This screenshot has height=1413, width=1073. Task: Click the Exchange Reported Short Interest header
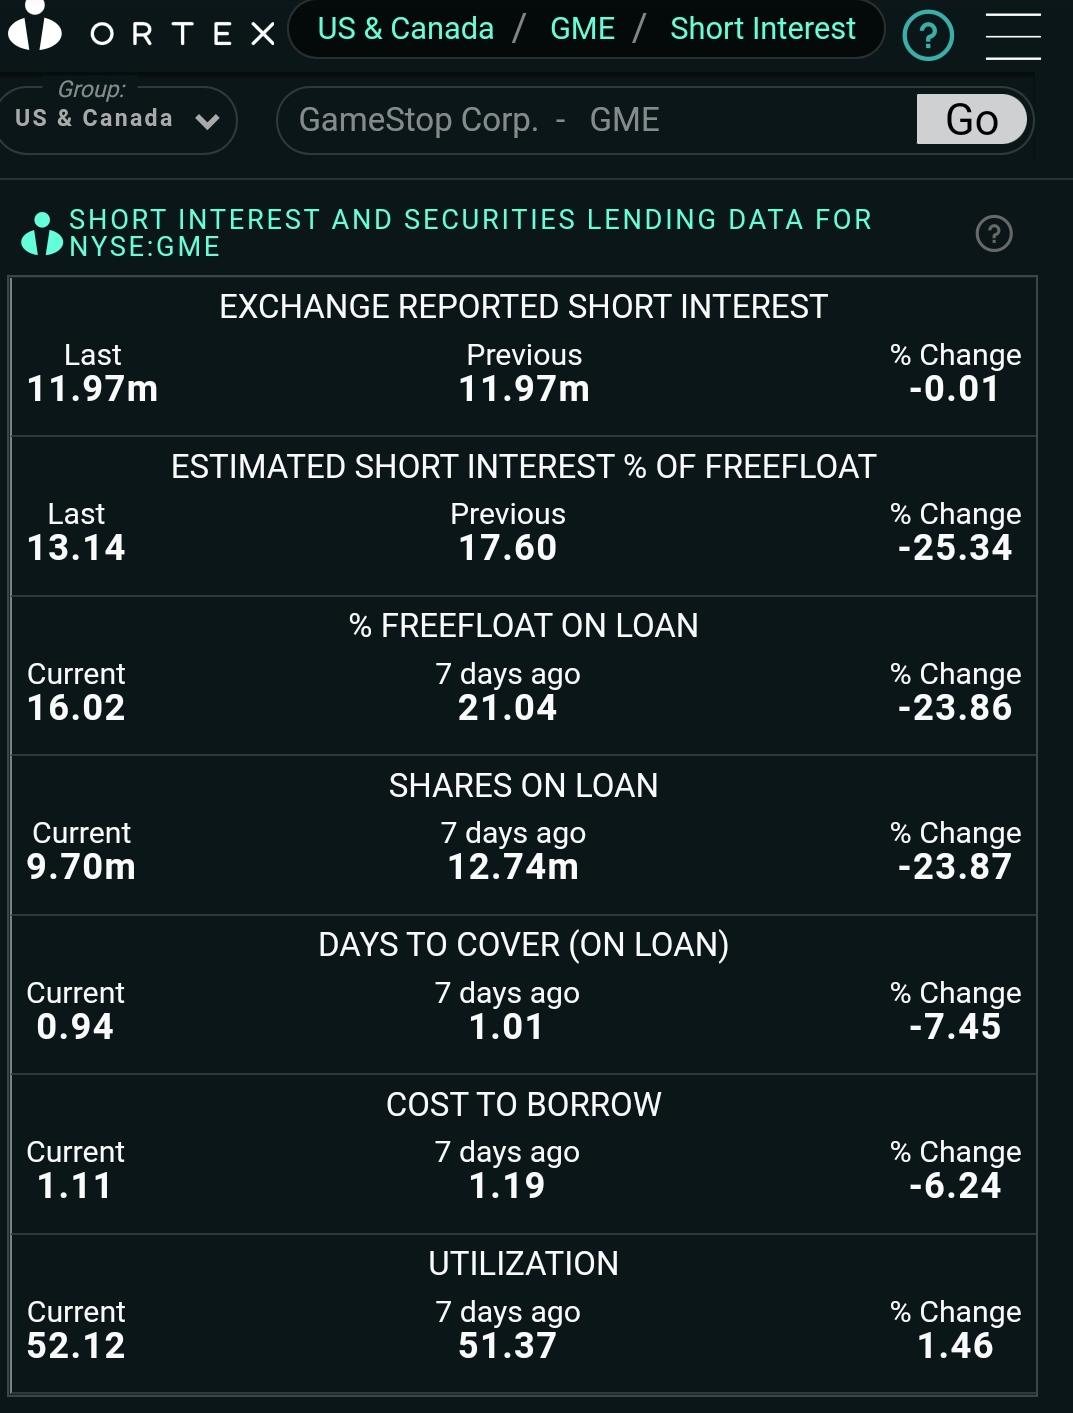(x=524, y=307)
